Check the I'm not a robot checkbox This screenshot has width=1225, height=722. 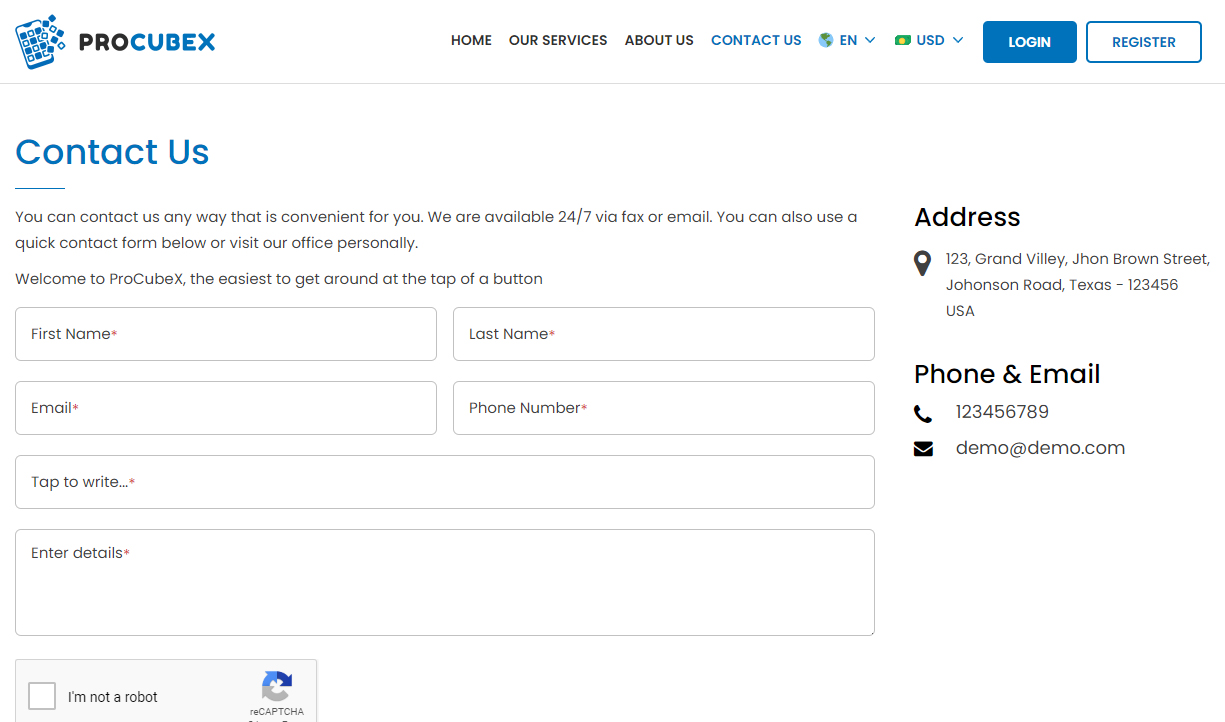(42, 696)
